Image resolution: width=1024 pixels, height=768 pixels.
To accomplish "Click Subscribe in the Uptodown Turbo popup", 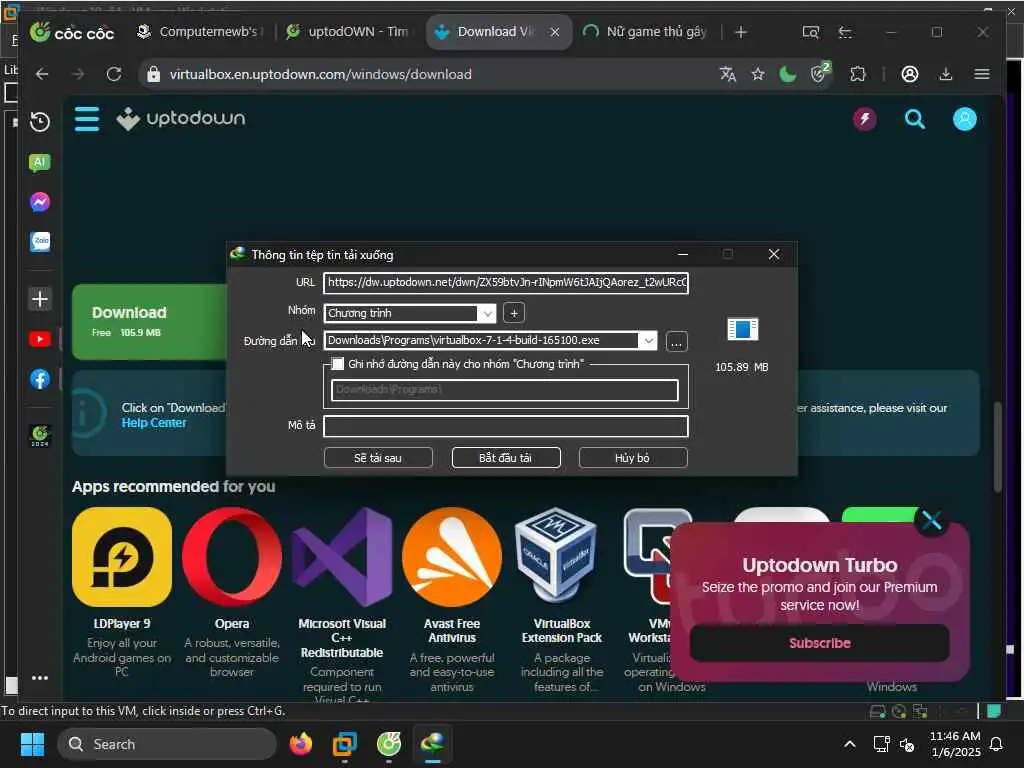I will click(x=820, y=643).
